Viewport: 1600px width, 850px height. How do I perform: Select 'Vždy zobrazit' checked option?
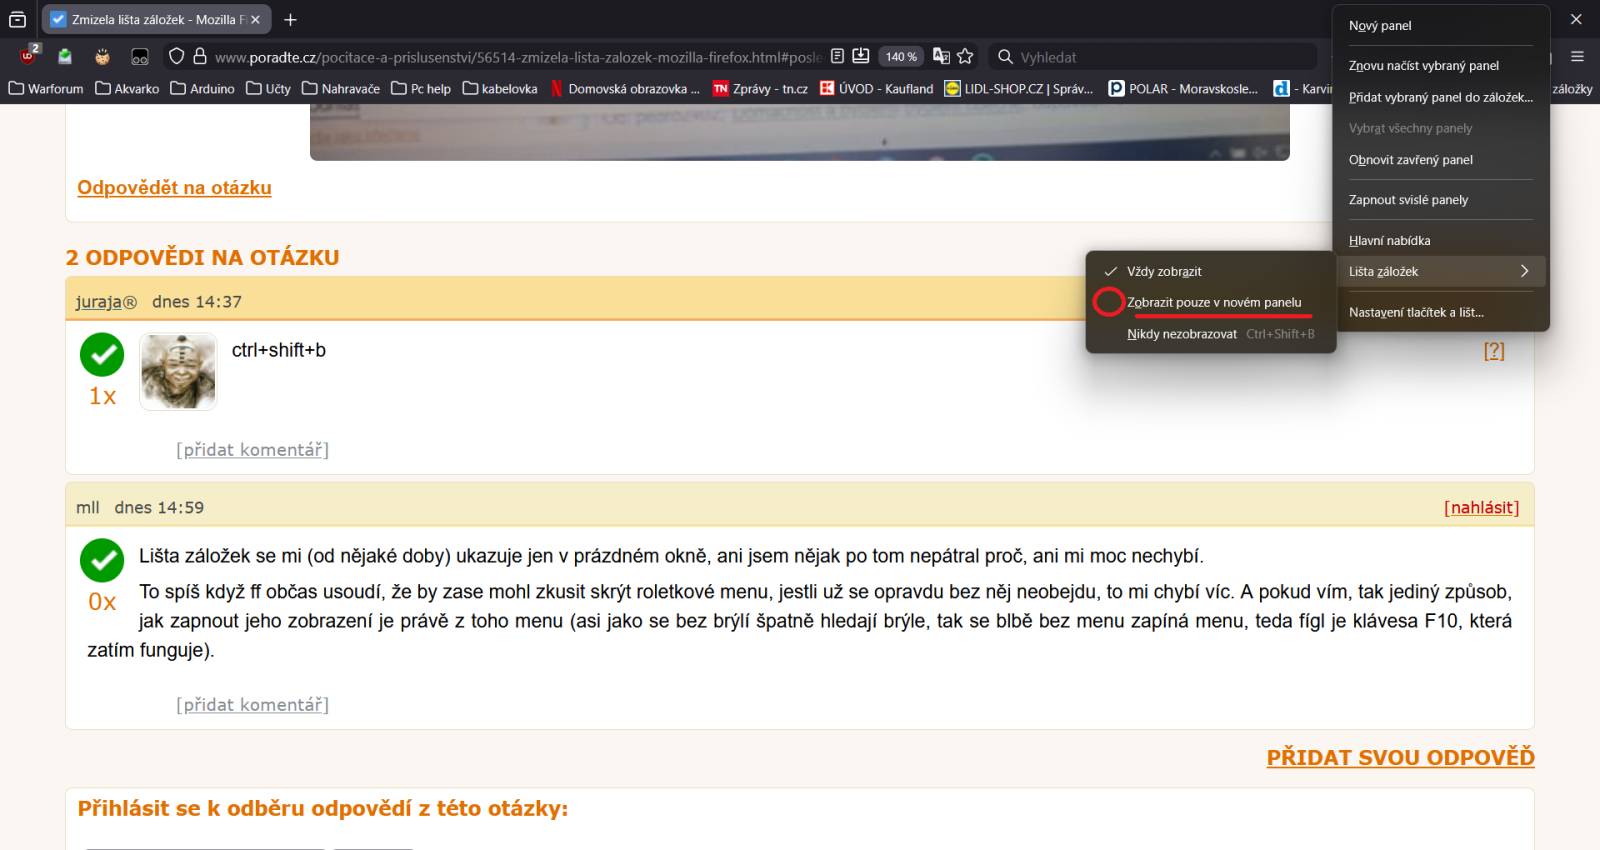(1164, 271)
